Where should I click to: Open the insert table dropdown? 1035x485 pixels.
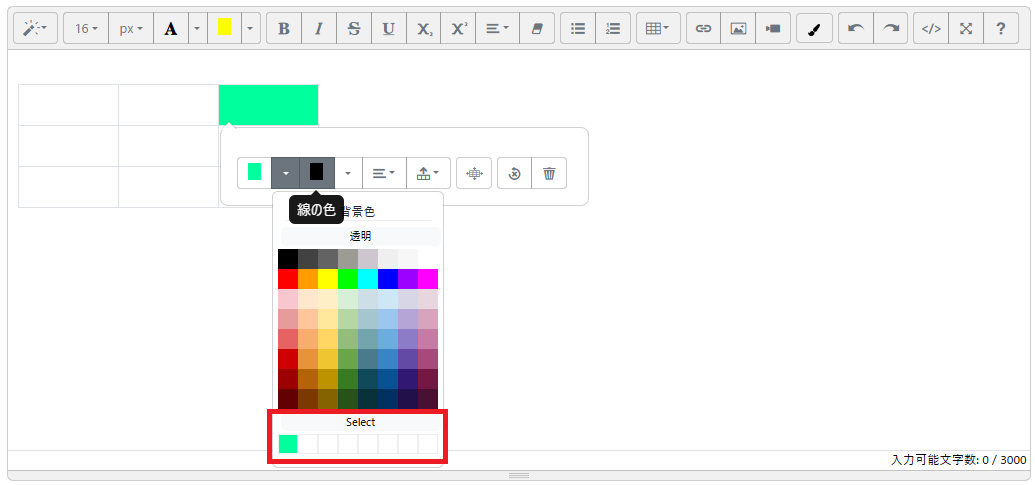point(657,29)
